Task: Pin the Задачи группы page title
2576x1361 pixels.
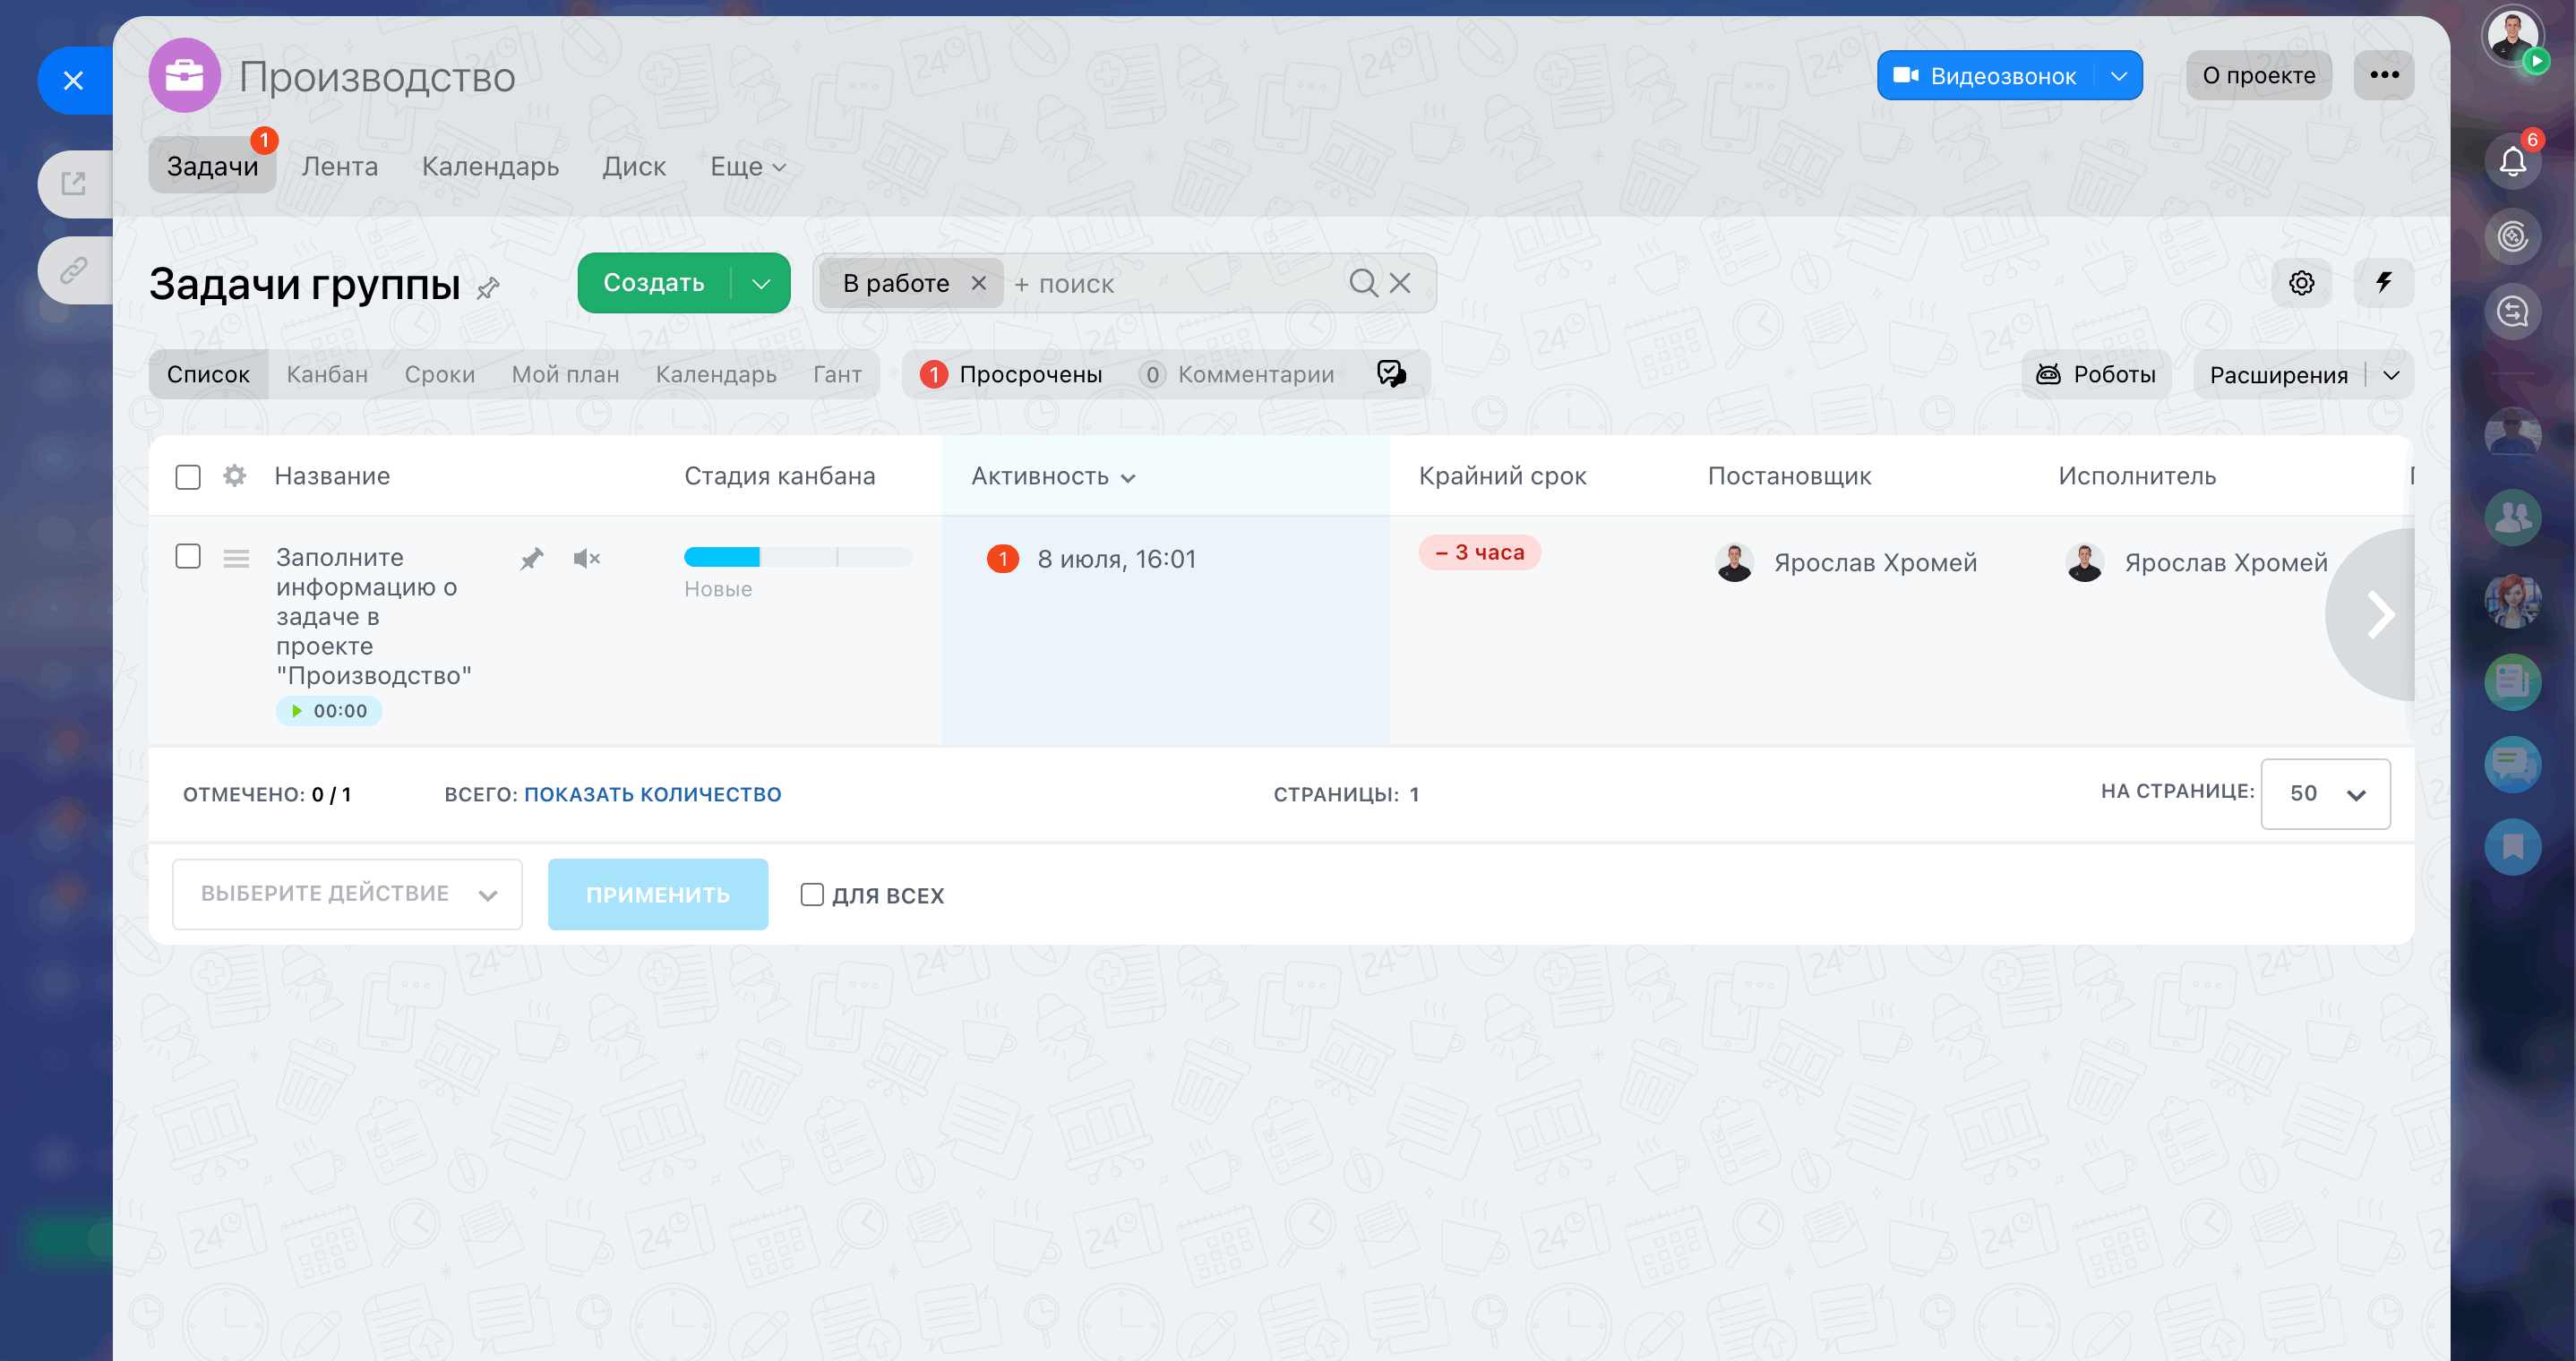Action: coord(488,289)
